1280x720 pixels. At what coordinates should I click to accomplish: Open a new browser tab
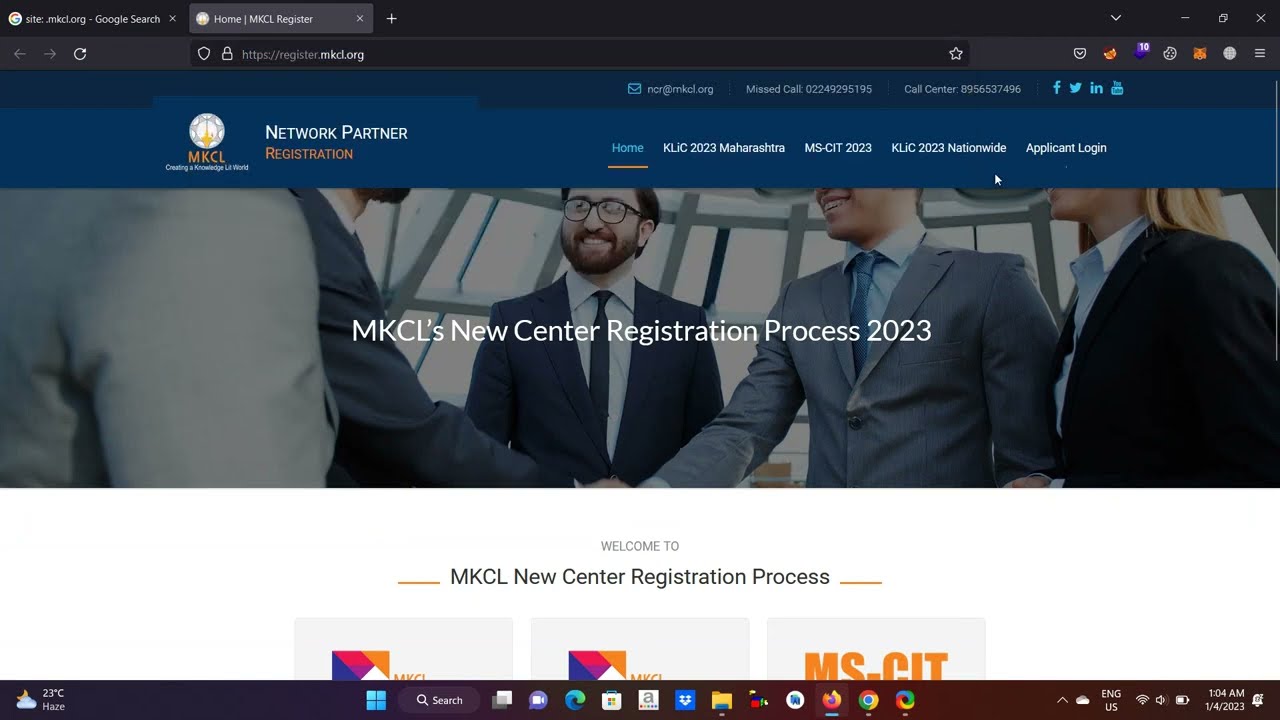point(391,19)
